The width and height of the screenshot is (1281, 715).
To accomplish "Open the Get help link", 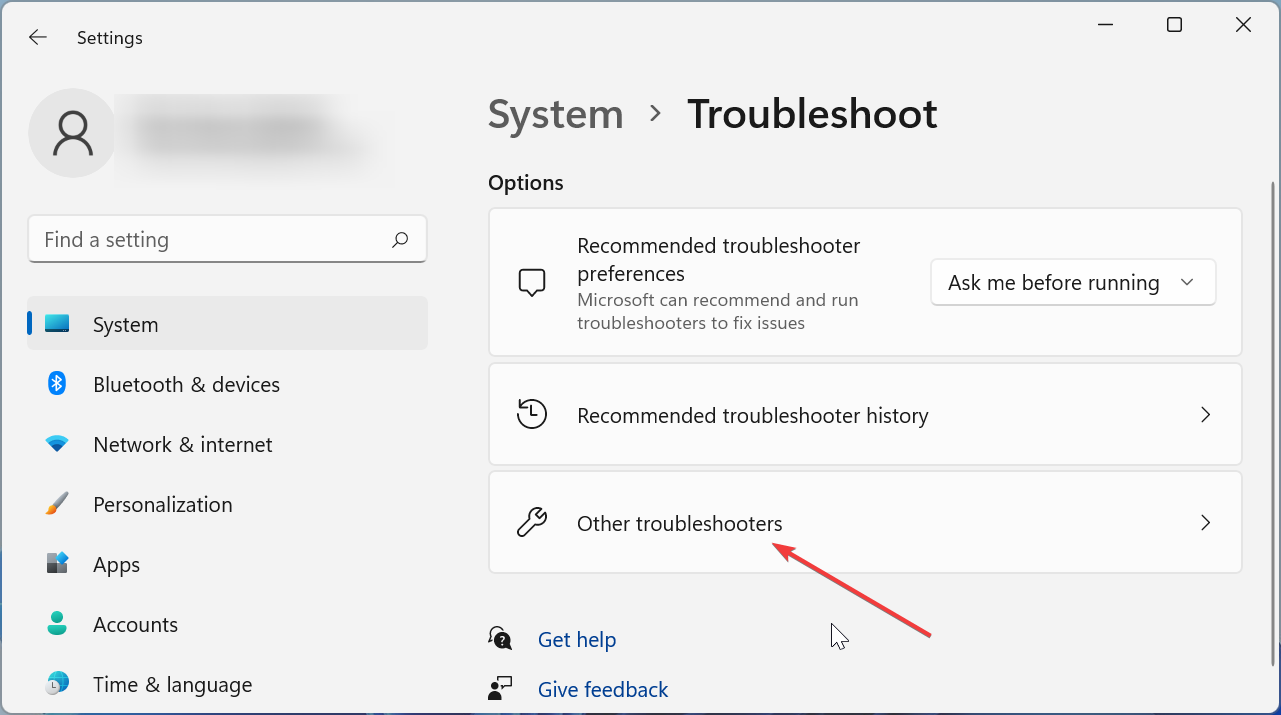I will point(577,639).
